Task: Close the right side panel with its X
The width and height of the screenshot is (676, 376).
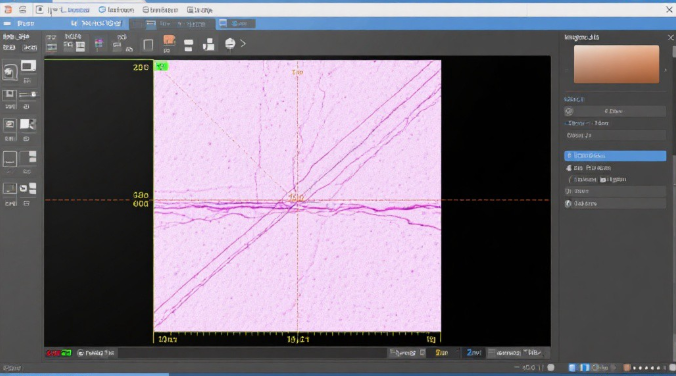Action: click(670, 38)
